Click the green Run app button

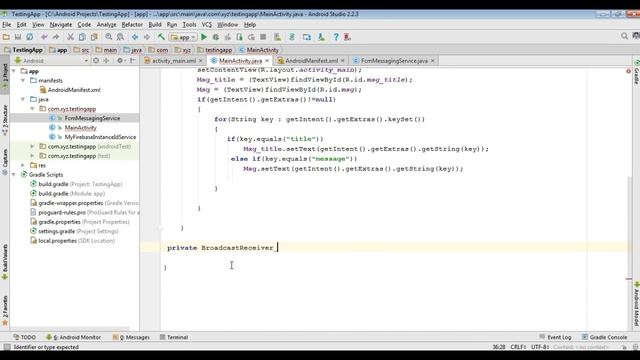click(204, 37)
